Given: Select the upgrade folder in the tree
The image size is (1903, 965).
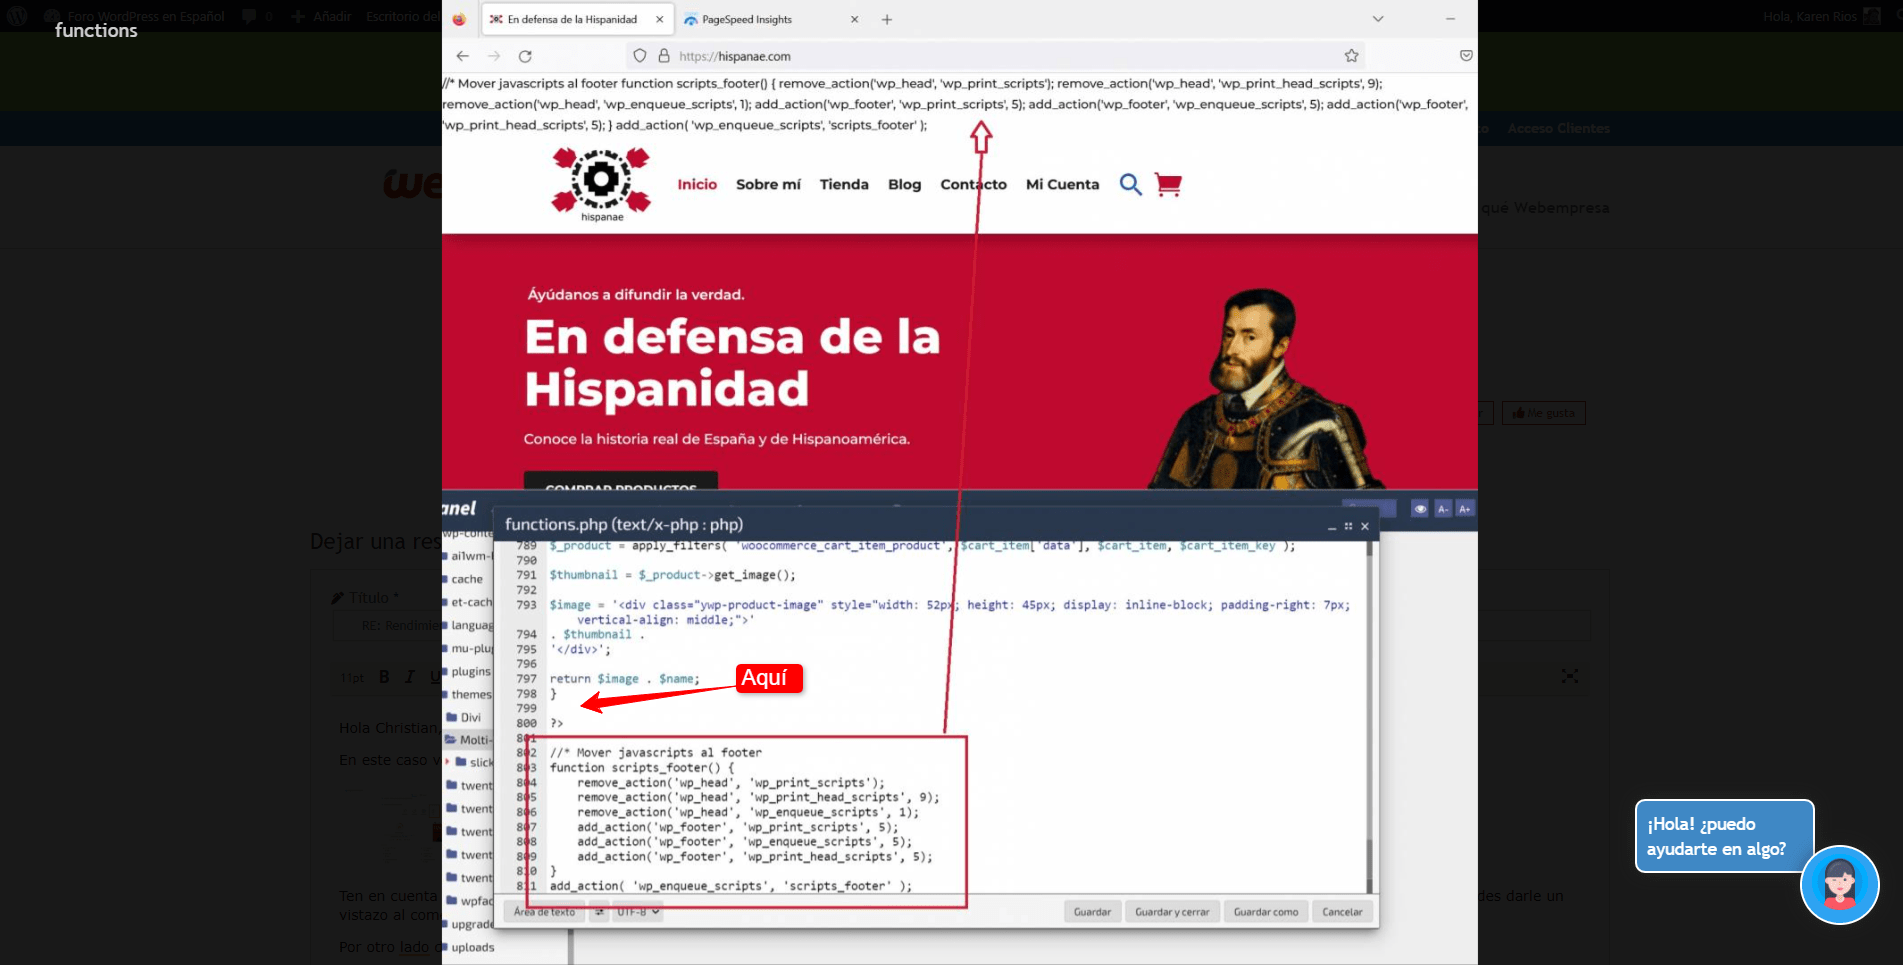Looking at the screenshot, I should pyautogui.click(x=470, y=924).
